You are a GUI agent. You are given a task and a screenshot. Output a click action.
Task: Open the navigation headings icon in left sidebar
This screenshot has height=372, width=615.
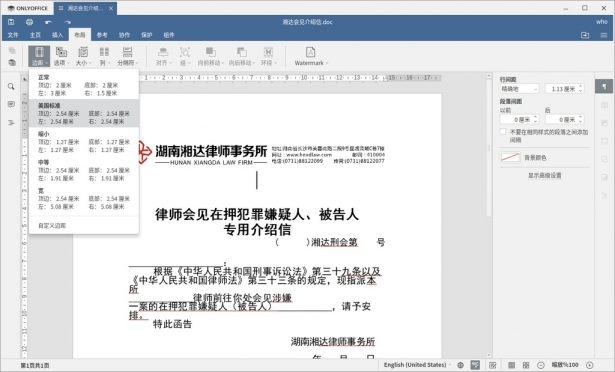[11, 123]
